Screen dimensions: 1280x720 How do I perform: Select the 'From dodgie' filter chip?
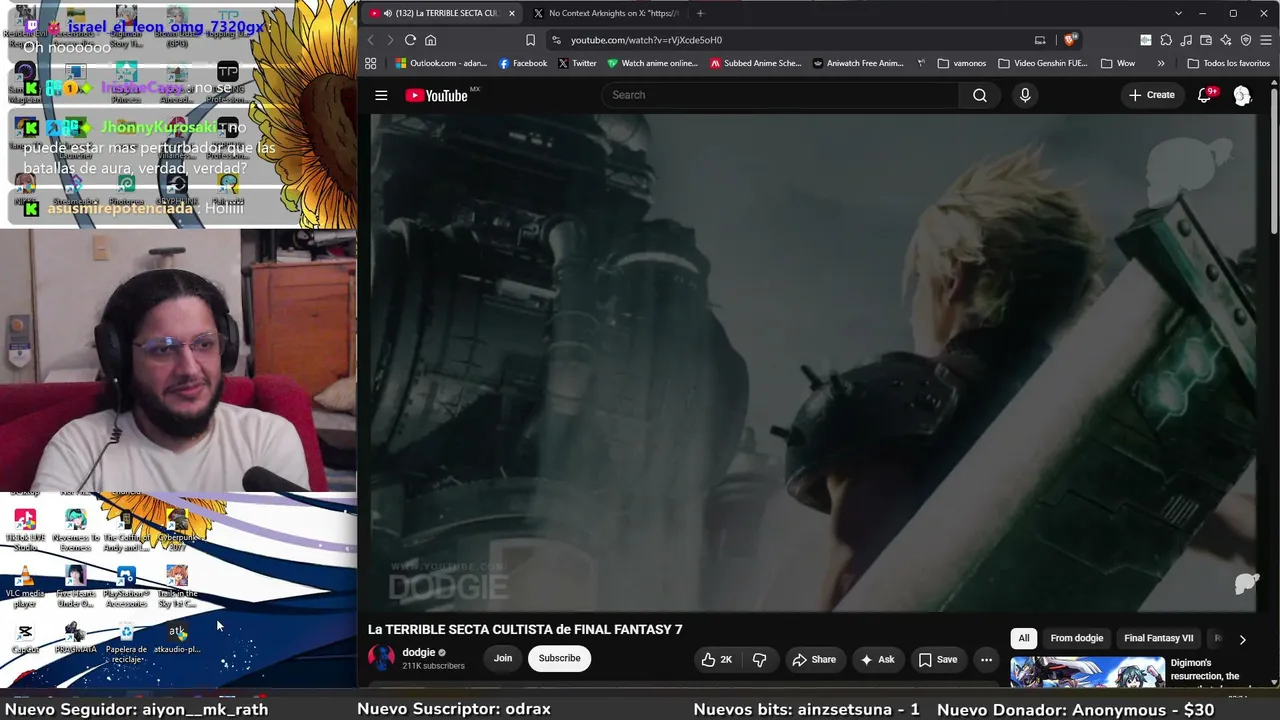(x=1077, y=638)
